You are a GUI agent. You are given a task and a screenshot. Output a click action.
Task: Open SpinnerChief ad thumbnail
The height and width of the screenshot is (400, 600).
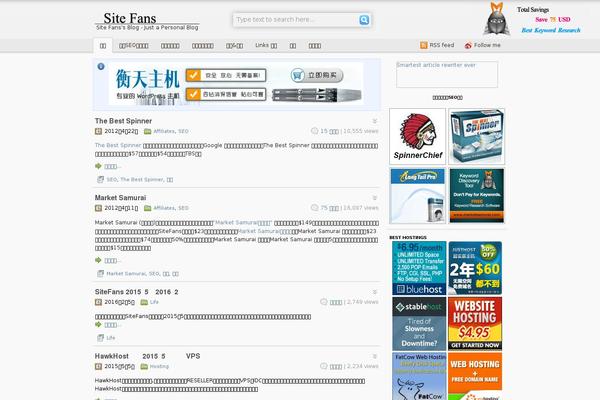coord(417,136)
